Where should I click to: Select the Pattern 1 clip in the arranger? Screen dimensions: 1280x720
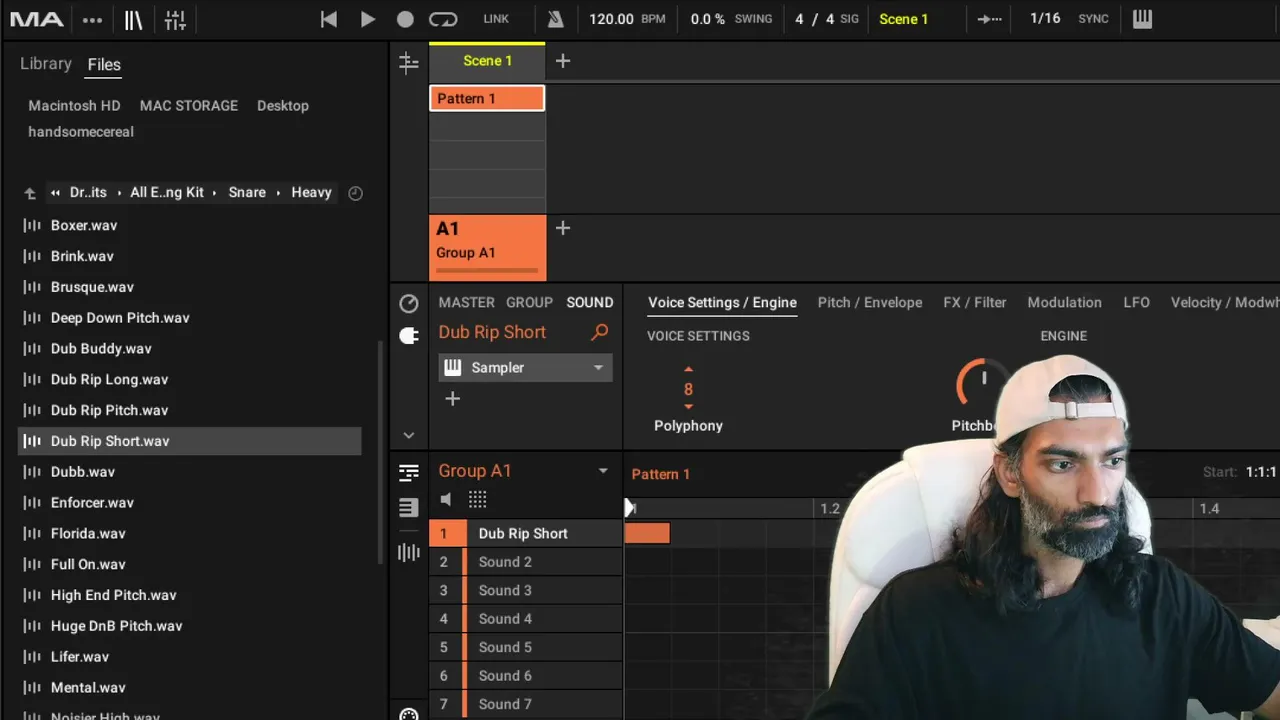[x=487, y=98]
